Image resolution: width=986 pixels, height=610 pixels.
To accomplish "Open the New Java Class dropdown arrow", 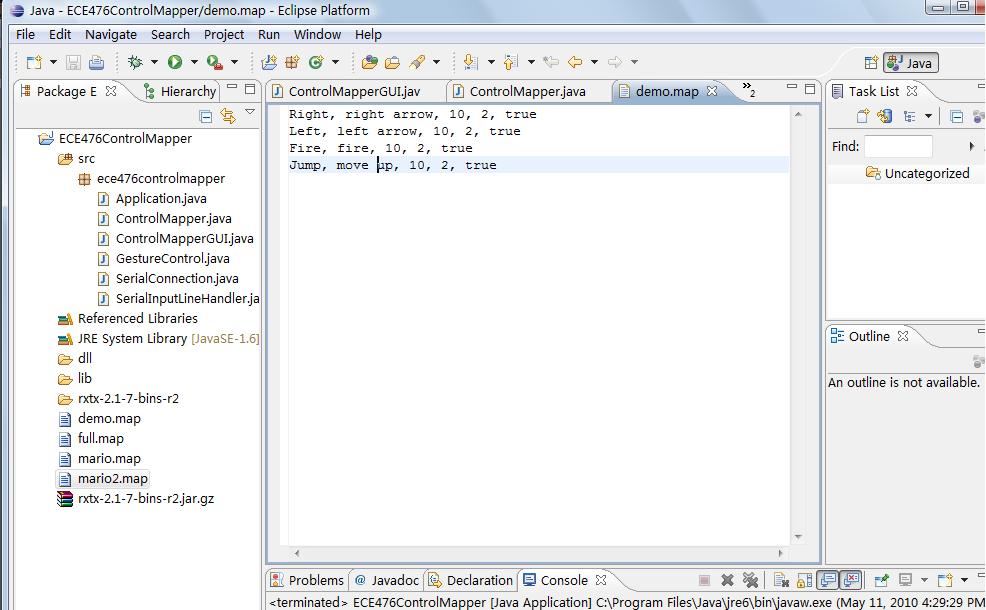I will [335, 62].
